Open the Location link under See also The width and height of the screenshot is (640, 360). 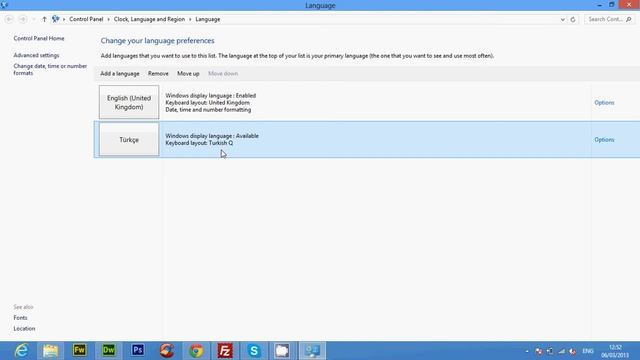coord(24,329)
